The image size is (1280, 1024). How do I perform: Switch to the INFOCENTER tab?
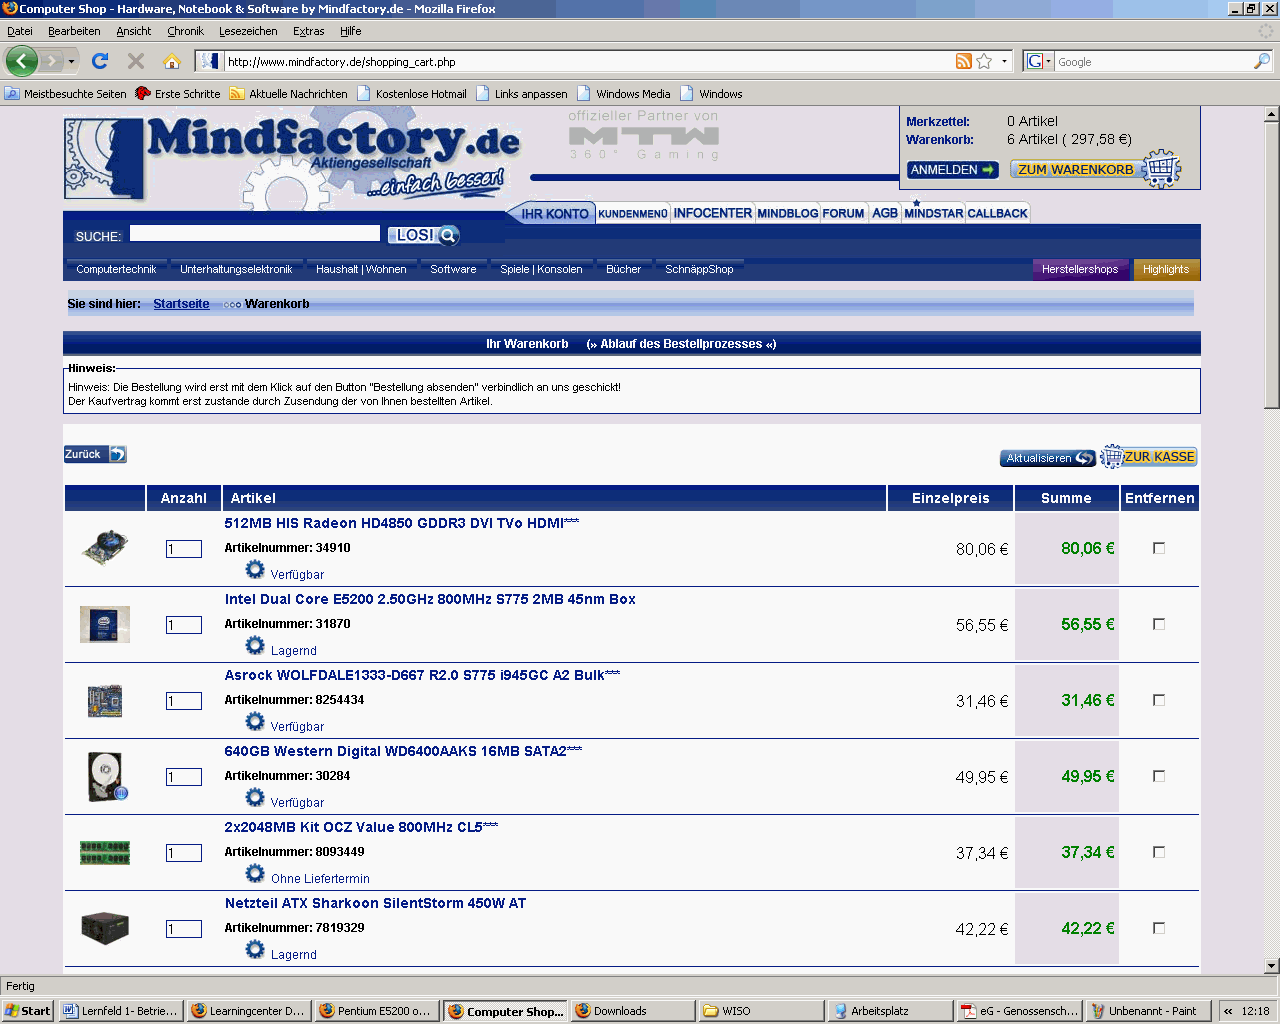[x=712, y=213]
